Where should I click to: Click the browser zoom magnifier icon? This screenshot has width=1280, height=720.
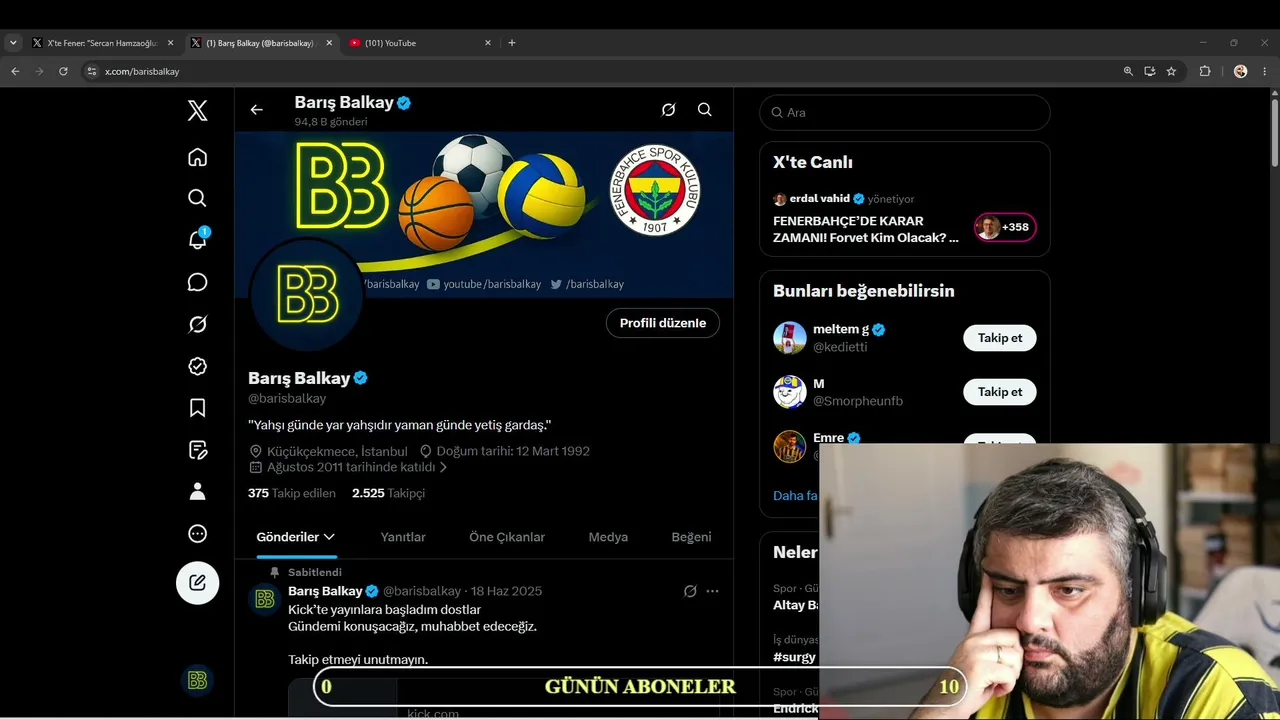(x=1128, y=71)
